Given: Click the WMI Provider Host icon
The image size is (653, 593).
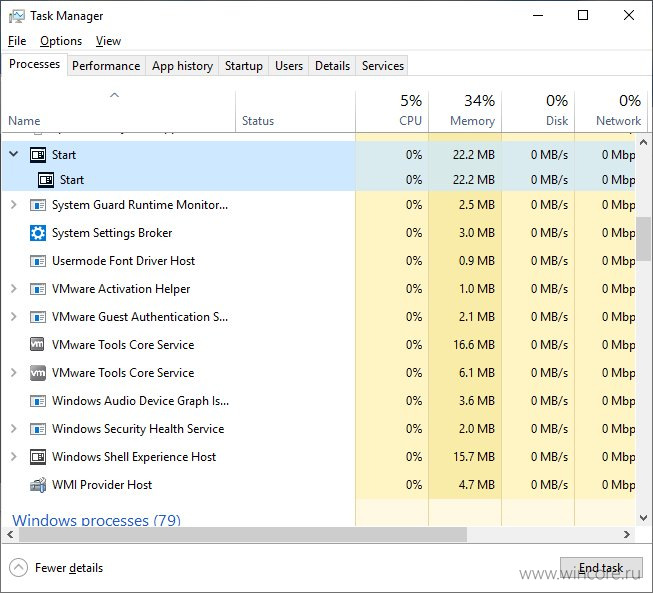Looking at the screenshot, I should click(x=38, y=485).
